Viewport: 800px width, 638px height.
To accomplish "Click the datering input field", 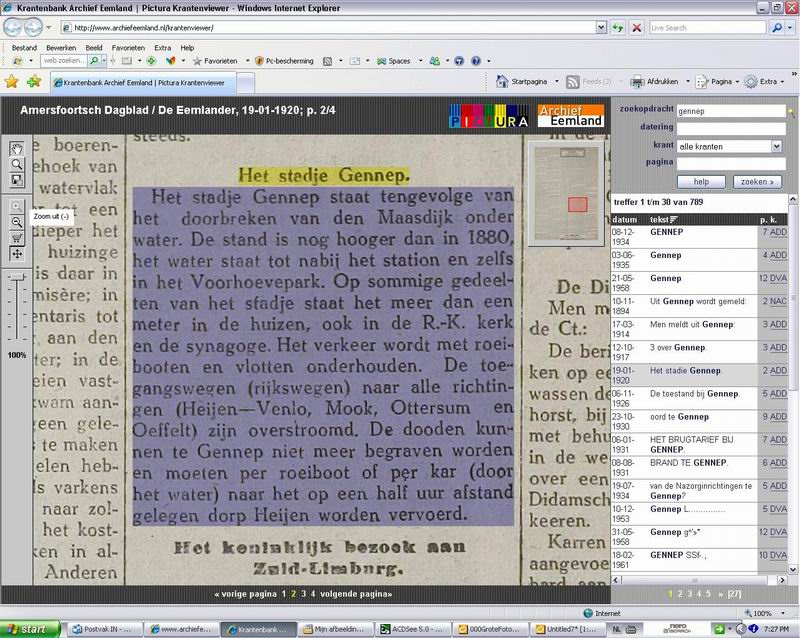I will point(731,129).
